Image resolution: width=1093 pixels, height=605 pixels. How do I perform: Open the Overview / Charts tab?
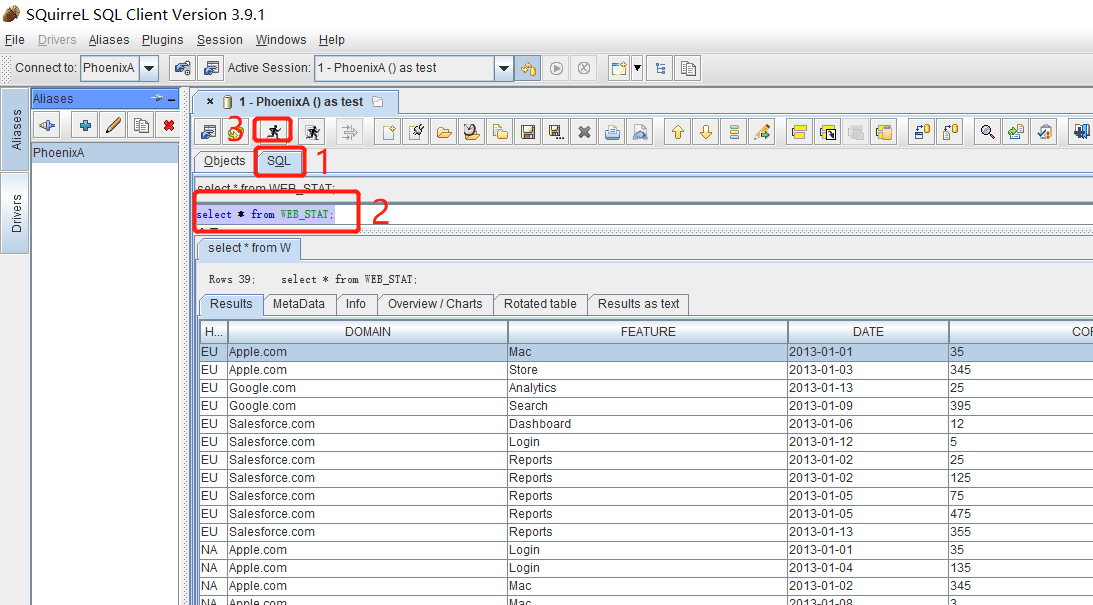click(x=435, y=304)
